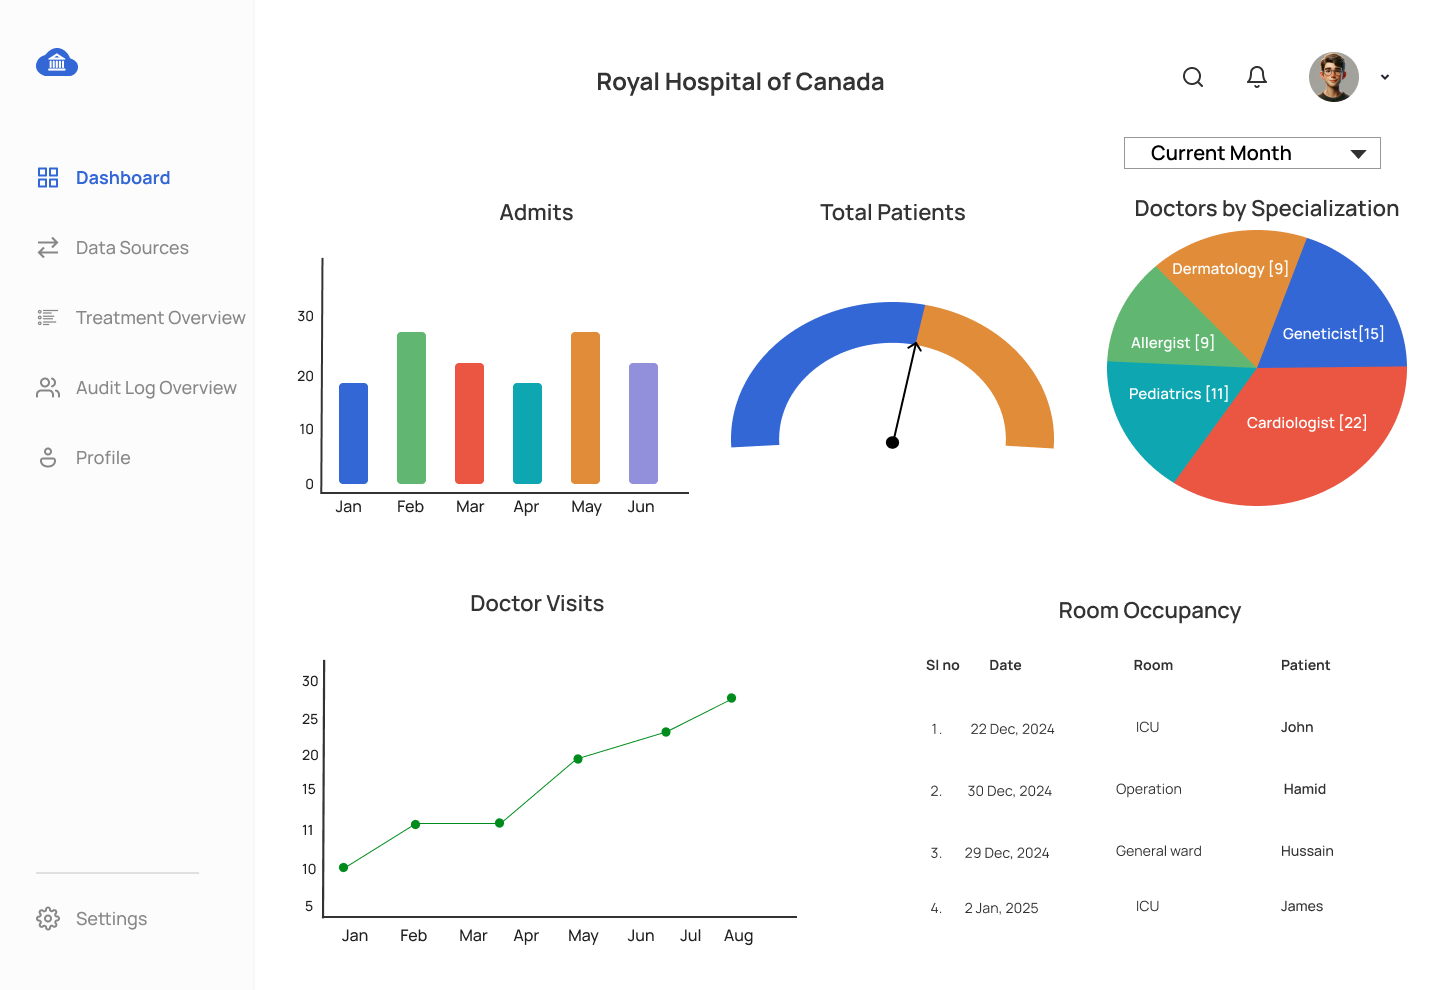Click the Data Sources arrows icon
The height and width of the screenshot is (990, 1440).
pyautogui.click(x=48, y=248)
